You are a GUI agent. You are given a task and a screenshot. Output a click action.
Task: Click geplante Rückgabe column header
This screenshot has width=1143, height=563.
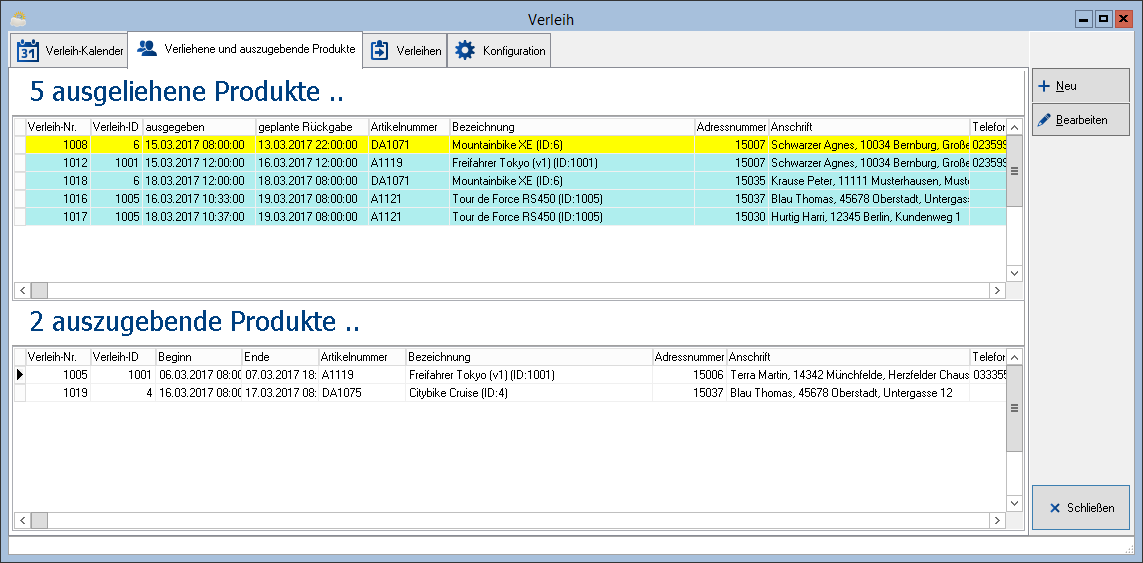[x=312, y=126]
